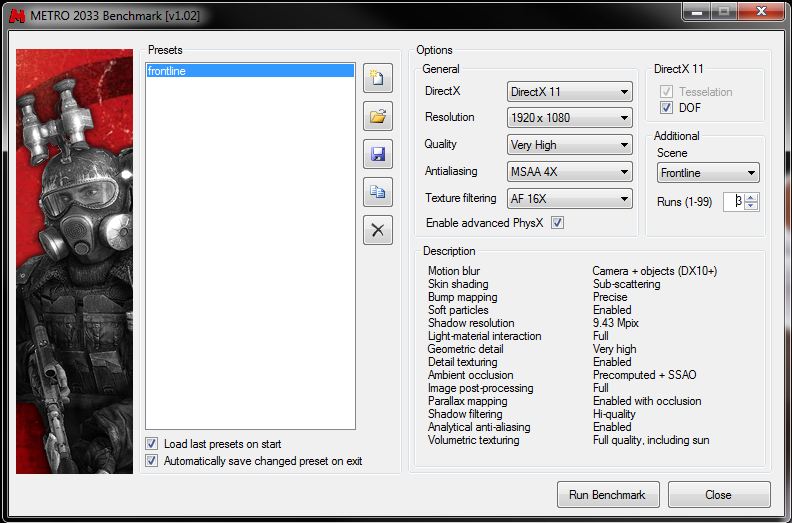This screenshot has height=523, width=792.
Task: Disable advanced PhysX checkbox
Action: click(x=557, y=223)
